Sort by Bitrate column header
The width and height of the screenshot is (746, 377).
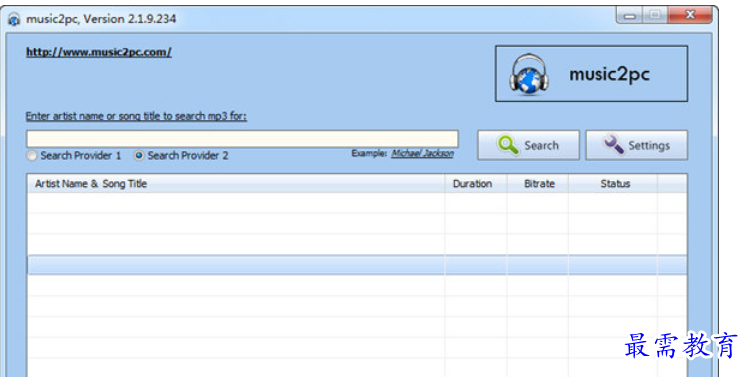click(x=538, y=184)
